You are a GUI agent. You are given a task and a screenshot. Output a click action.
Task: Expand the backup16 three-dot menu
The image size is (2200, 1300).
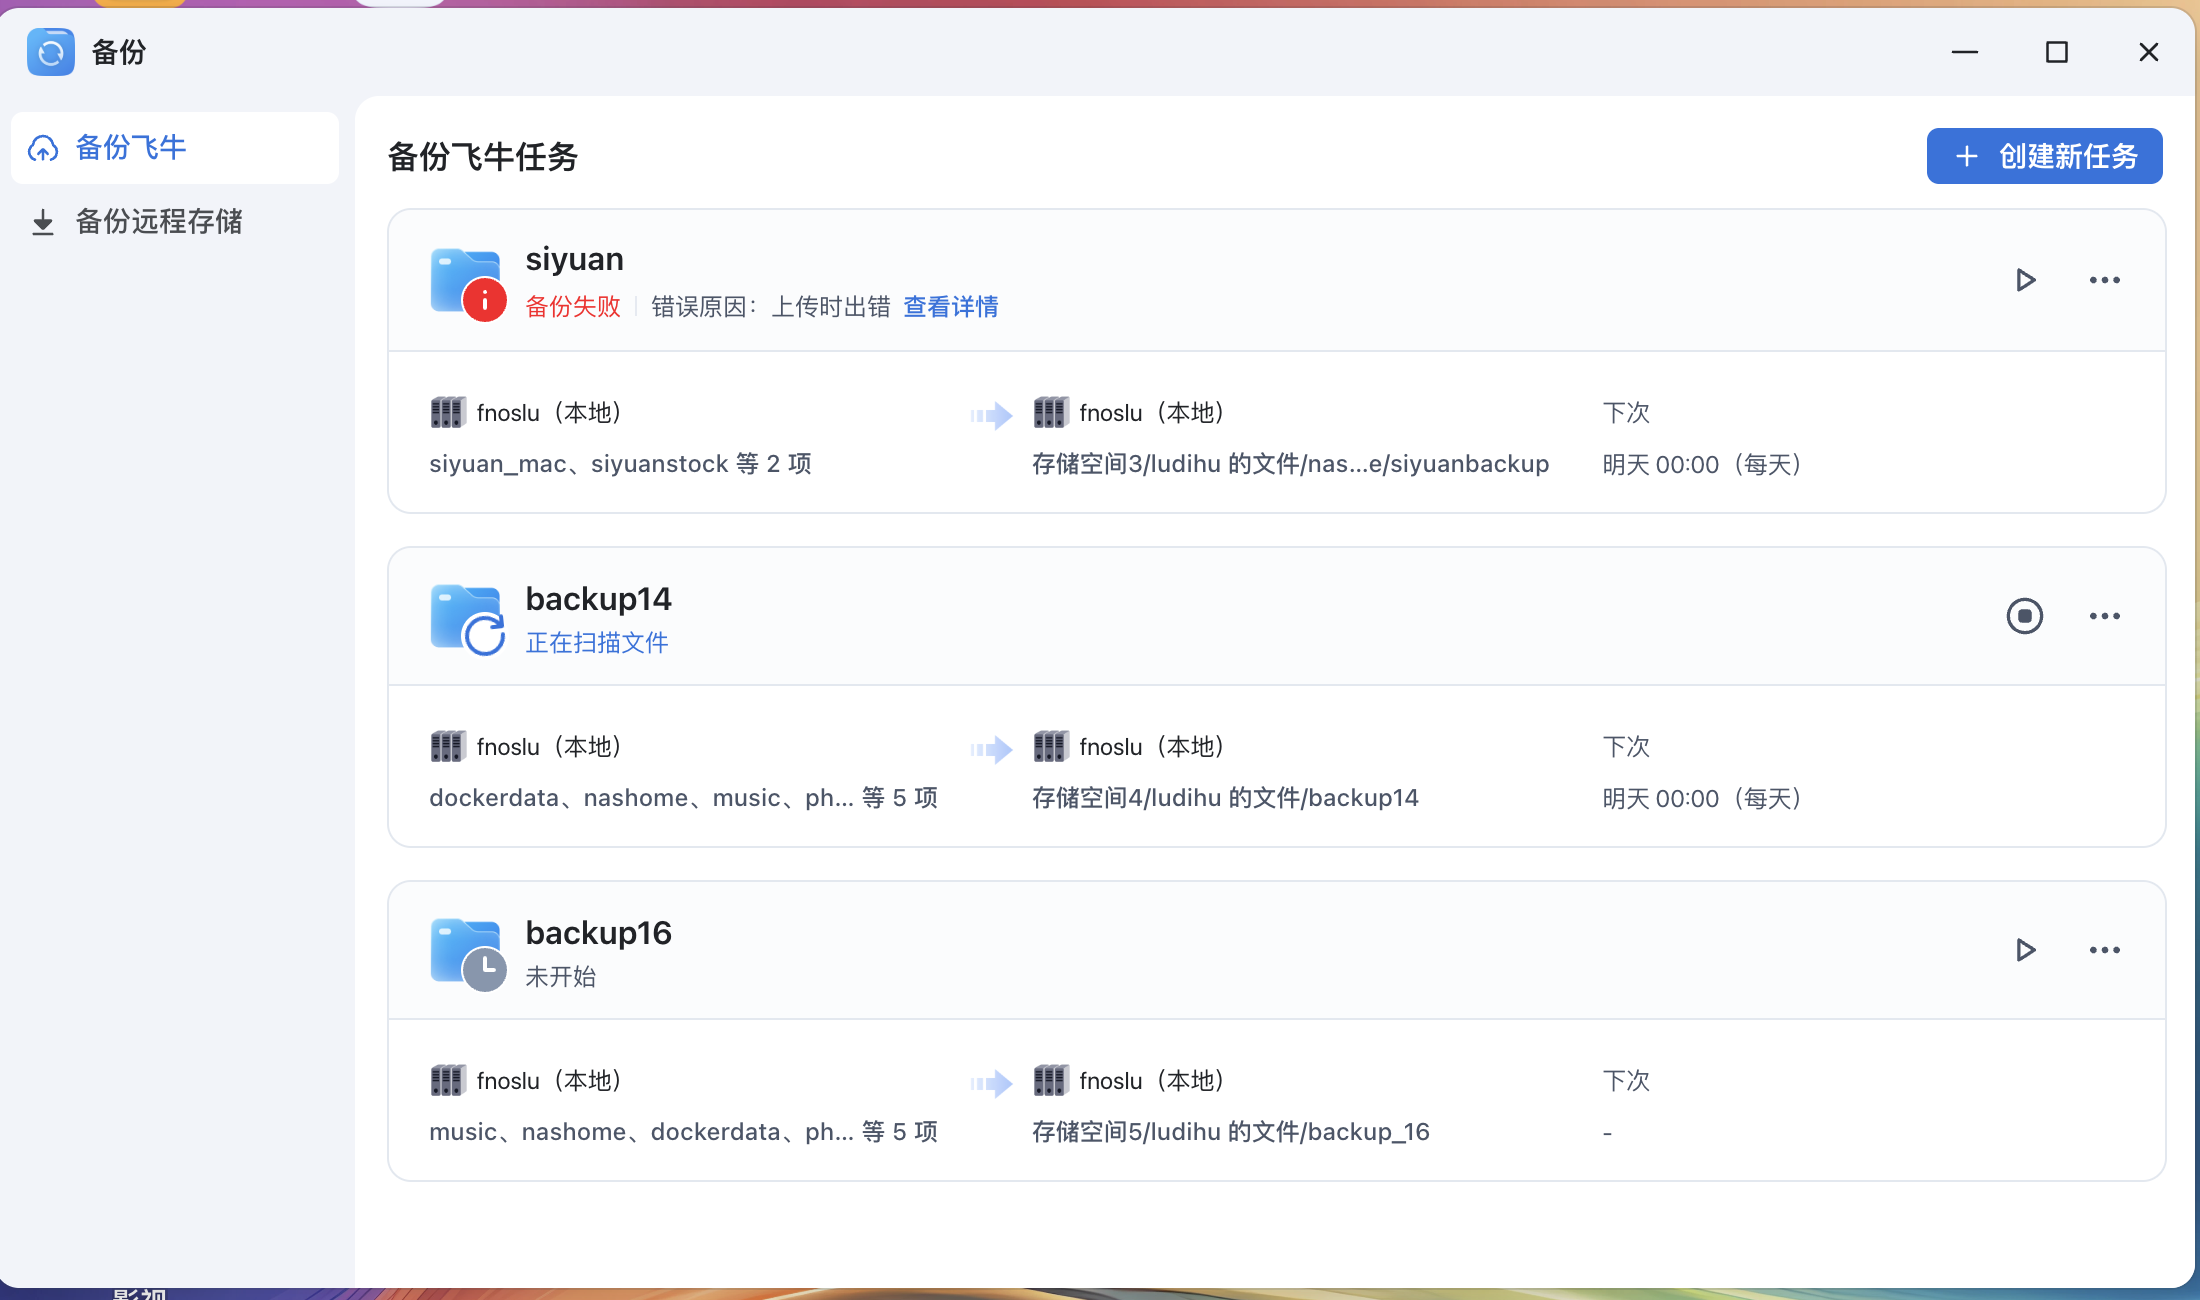pos(2104,950)
